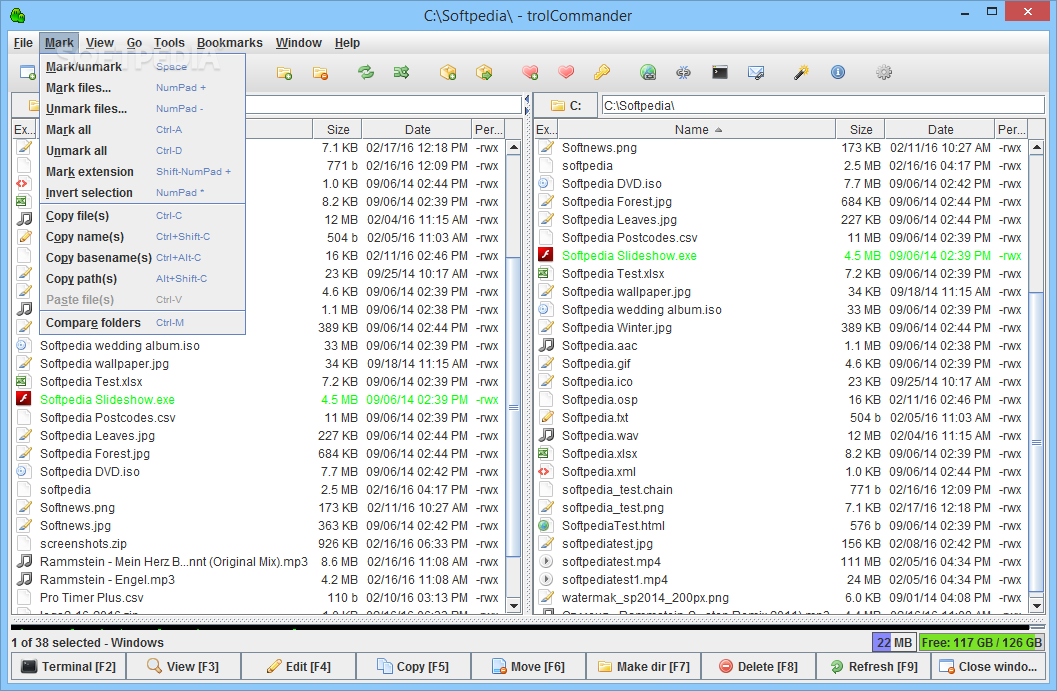The image size is (1057, 691).
Task: Open the credentials key icon
Action: pos(601,72)
